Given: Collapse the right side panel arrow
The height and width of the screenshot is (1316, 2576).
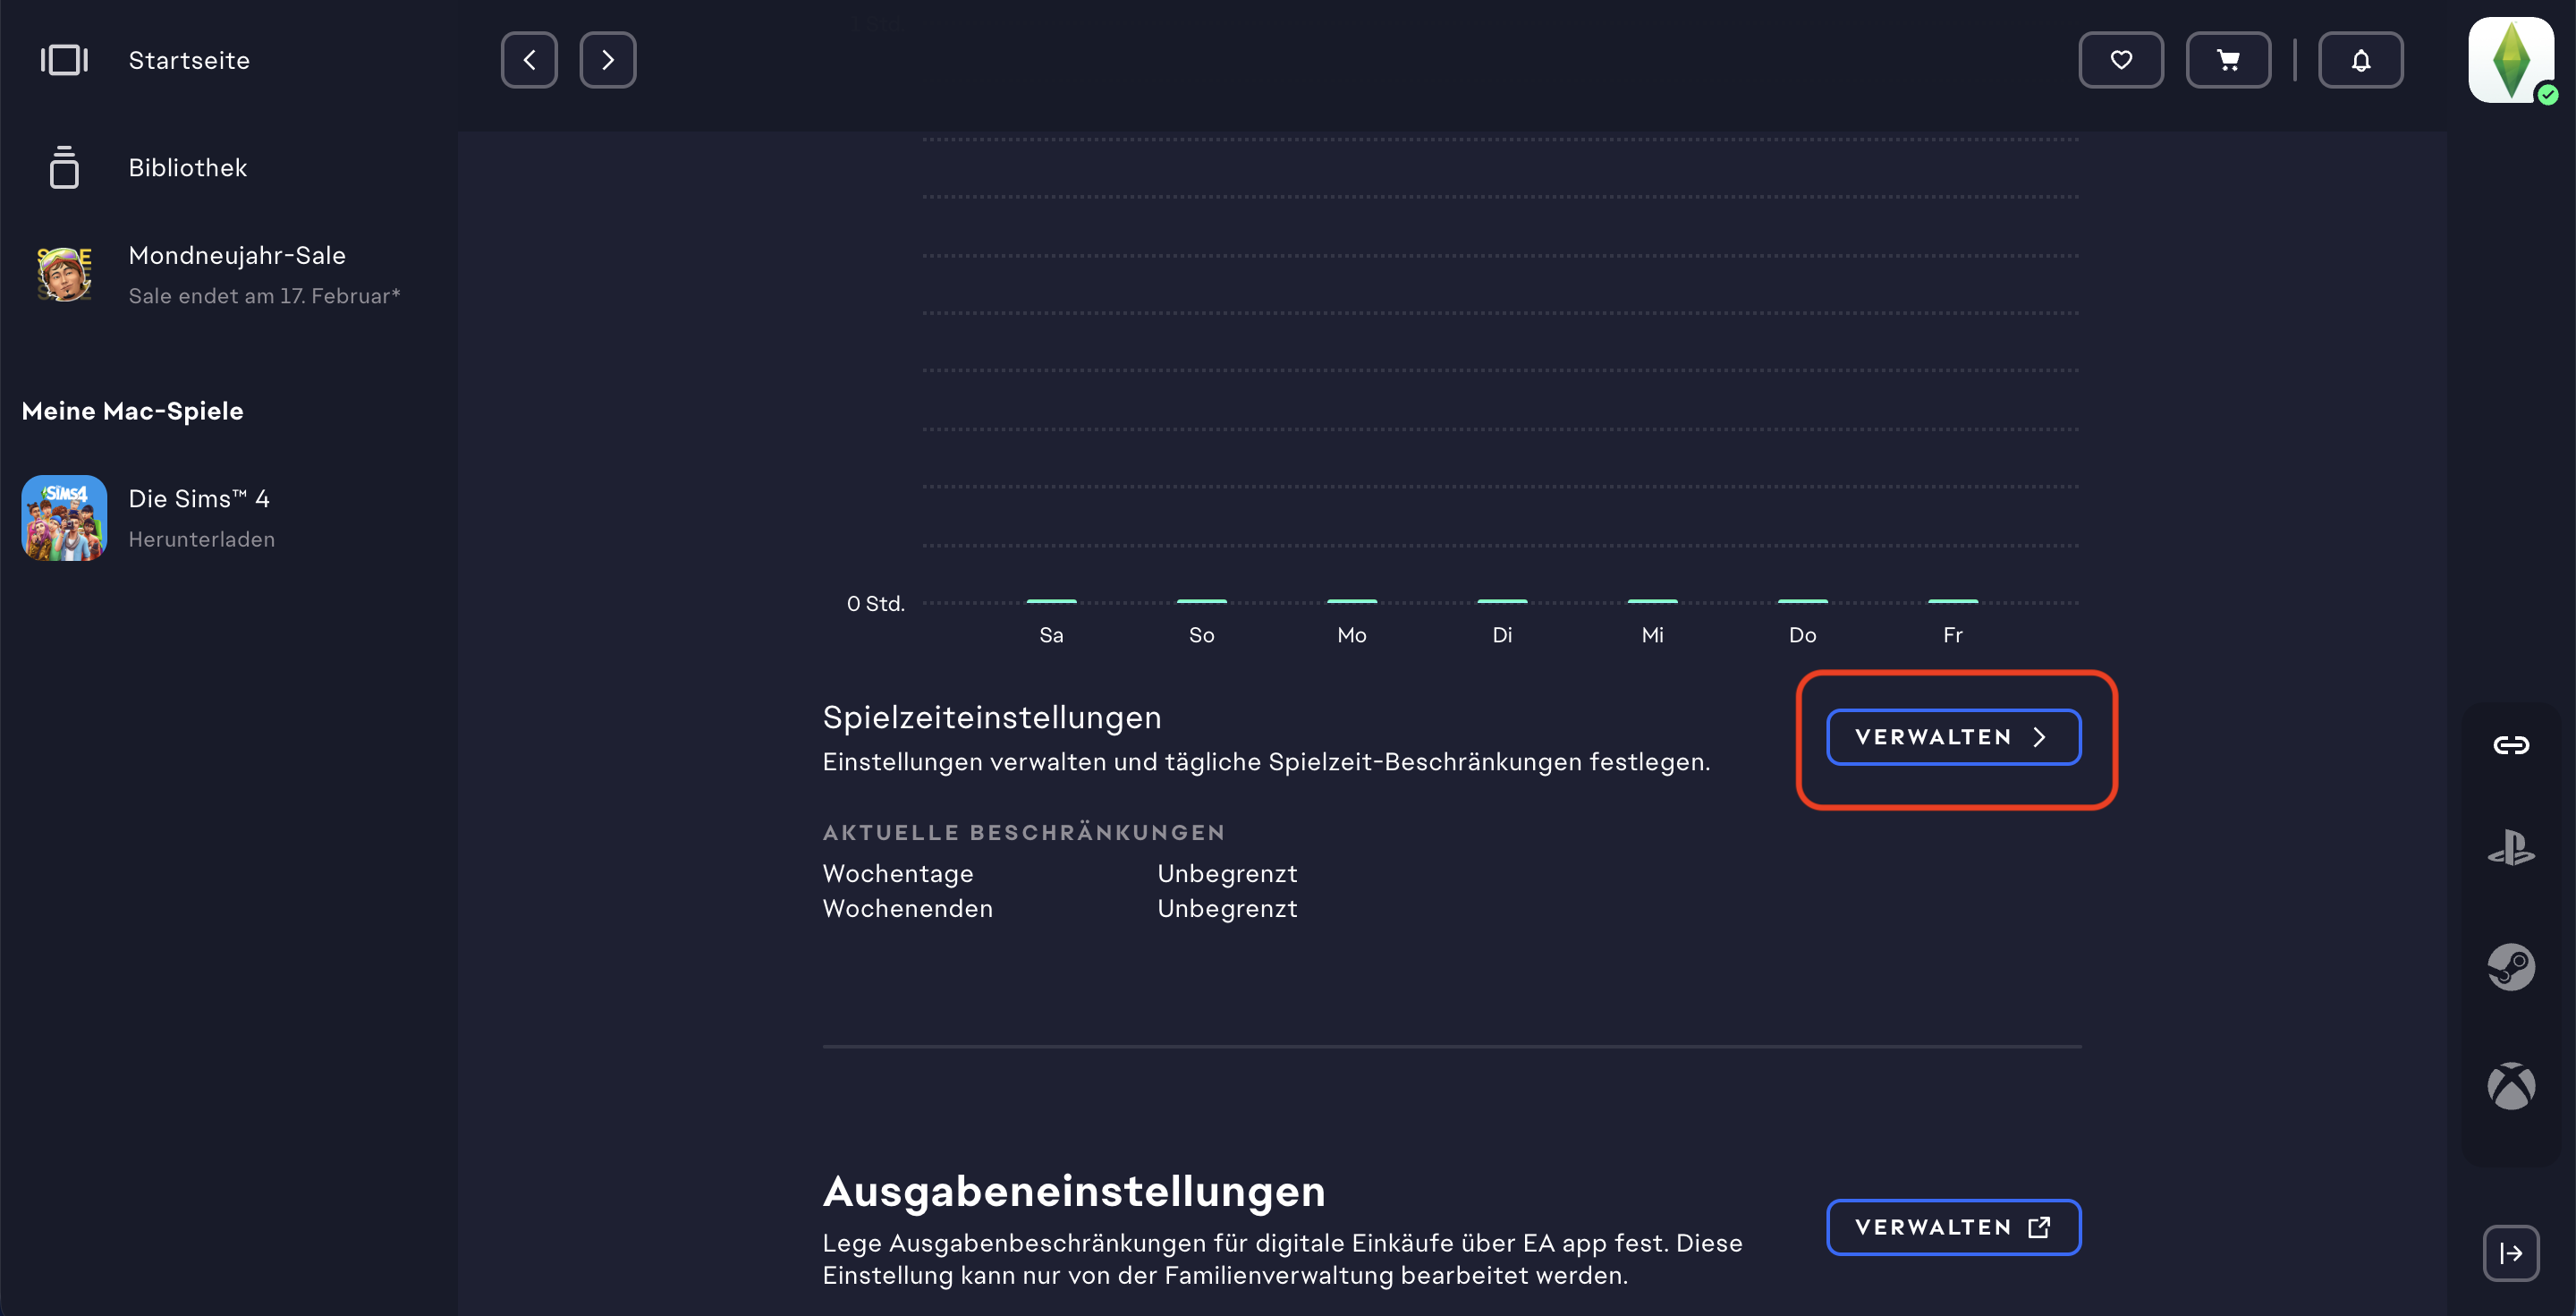Looking at the screenshot, I should pos(2510,1253).
